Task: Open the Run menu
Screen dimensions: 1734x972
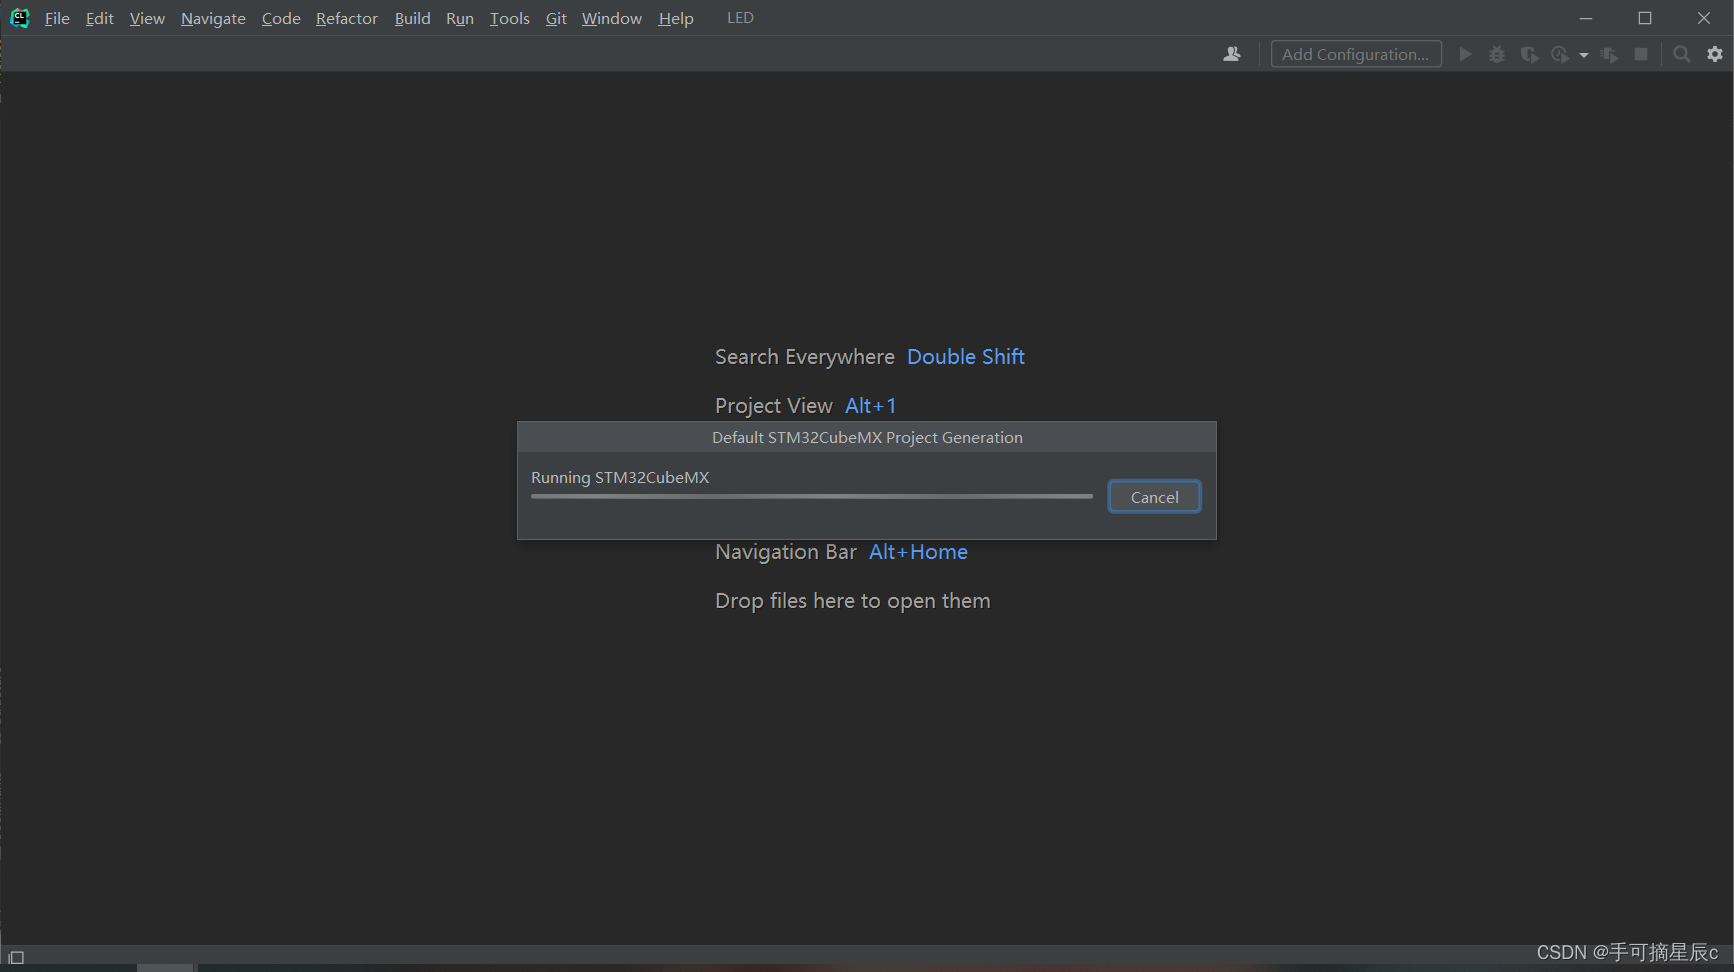Action: [x=460, y=18]
